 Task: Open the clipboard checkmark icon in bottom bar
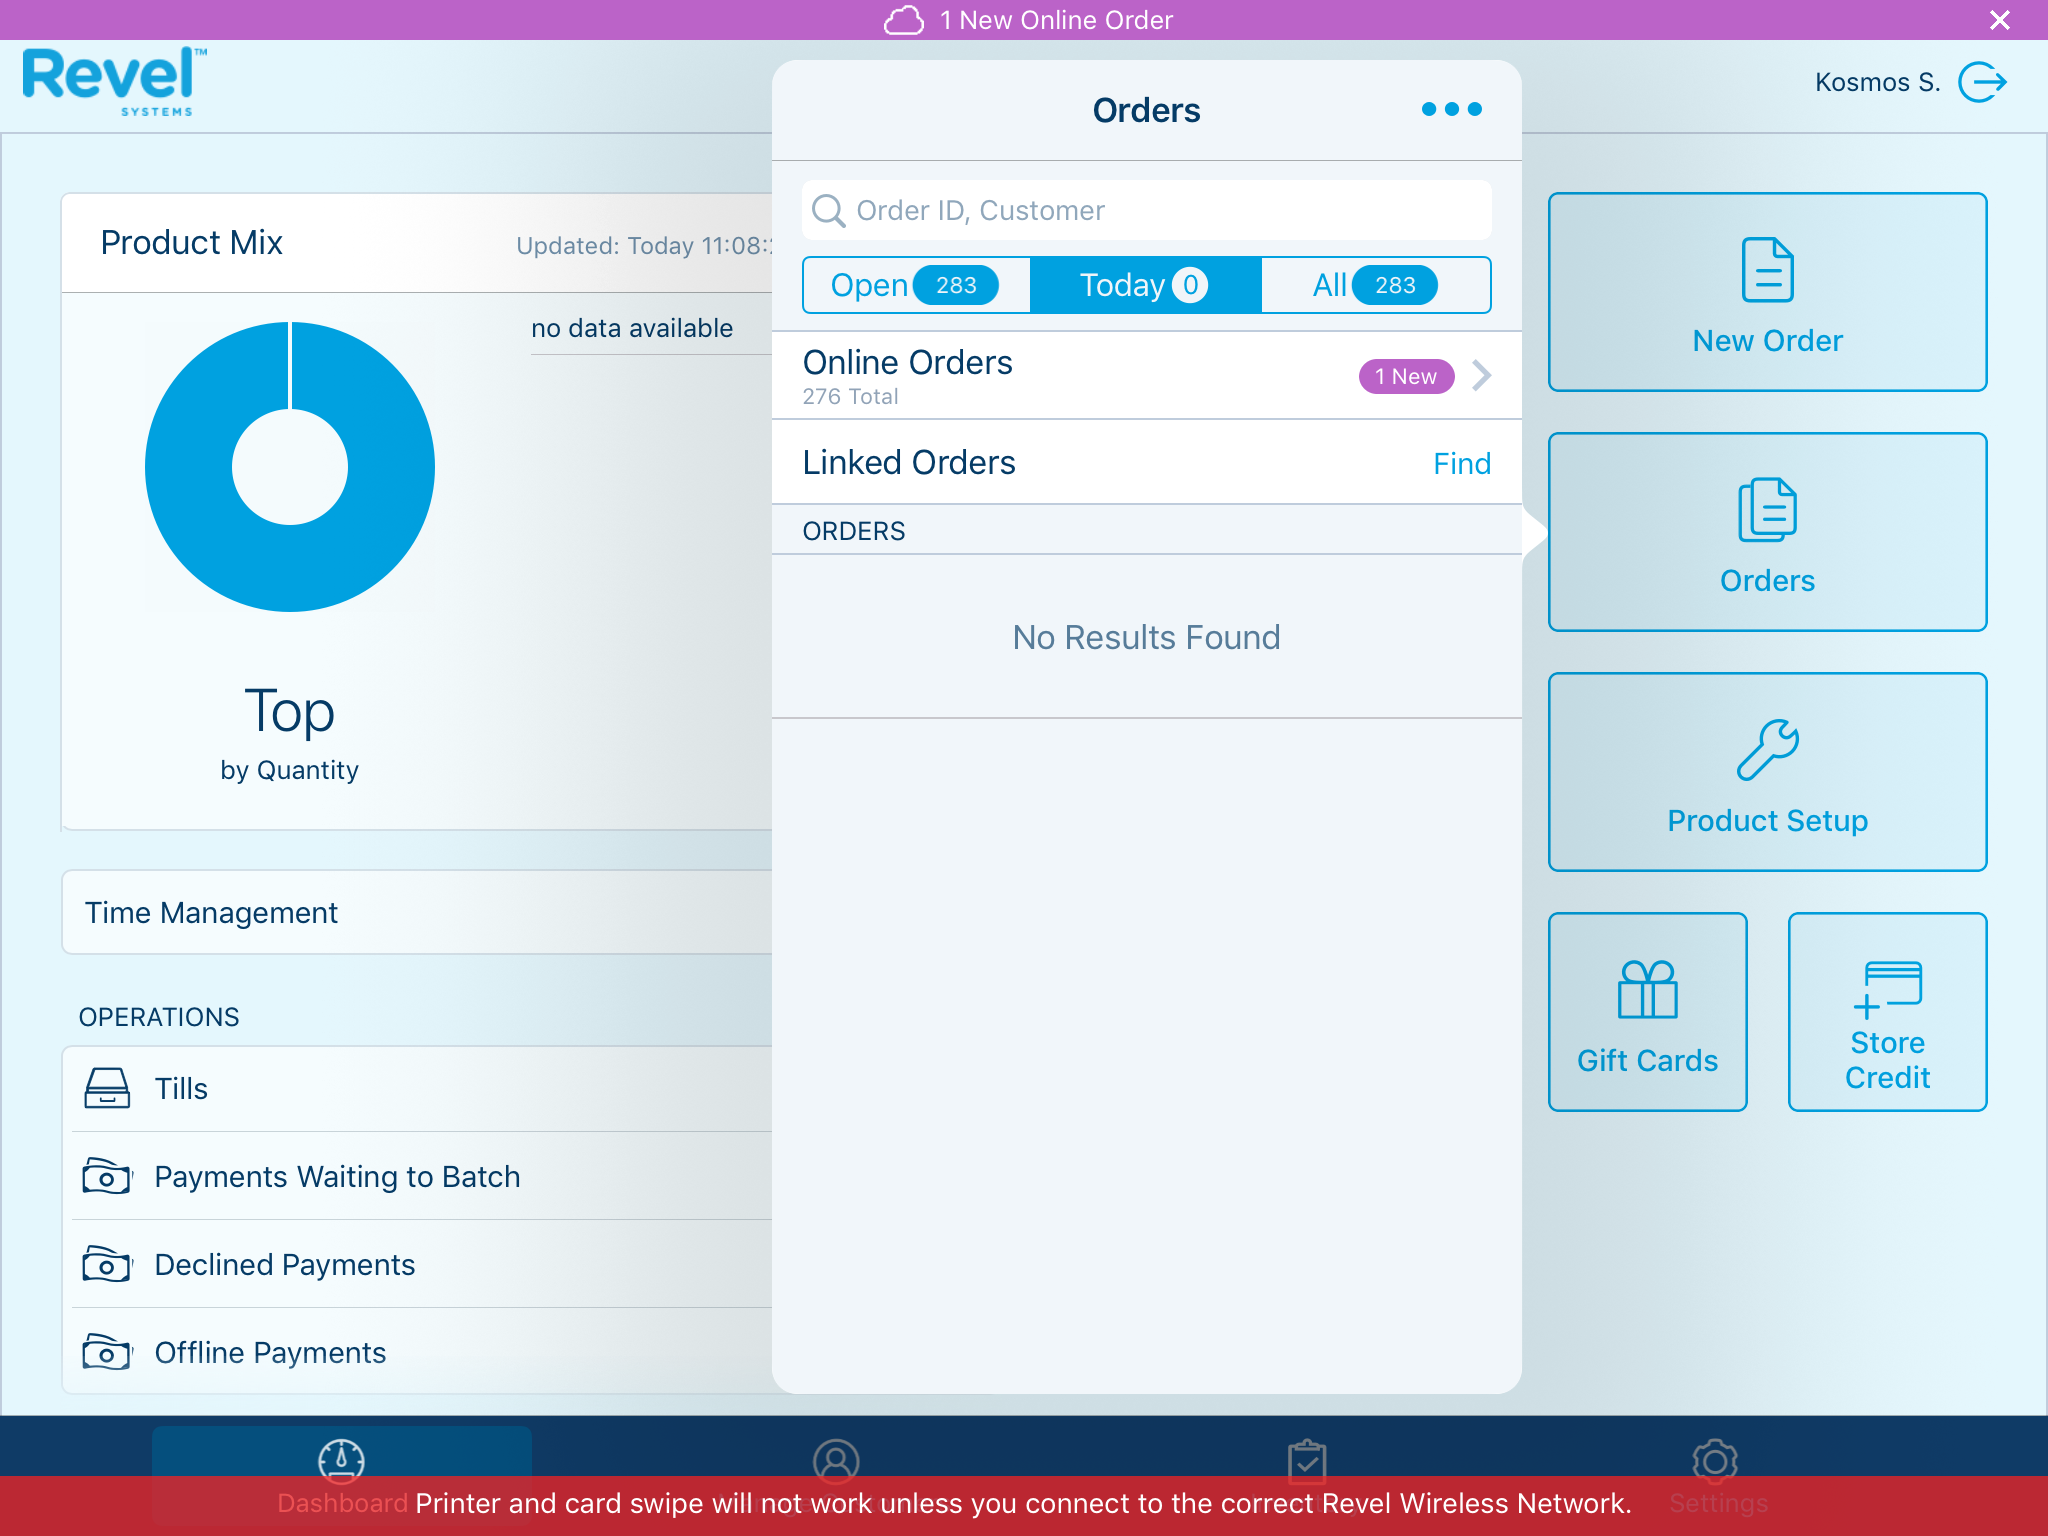pyautogui.click(x=1307, y=1461)
